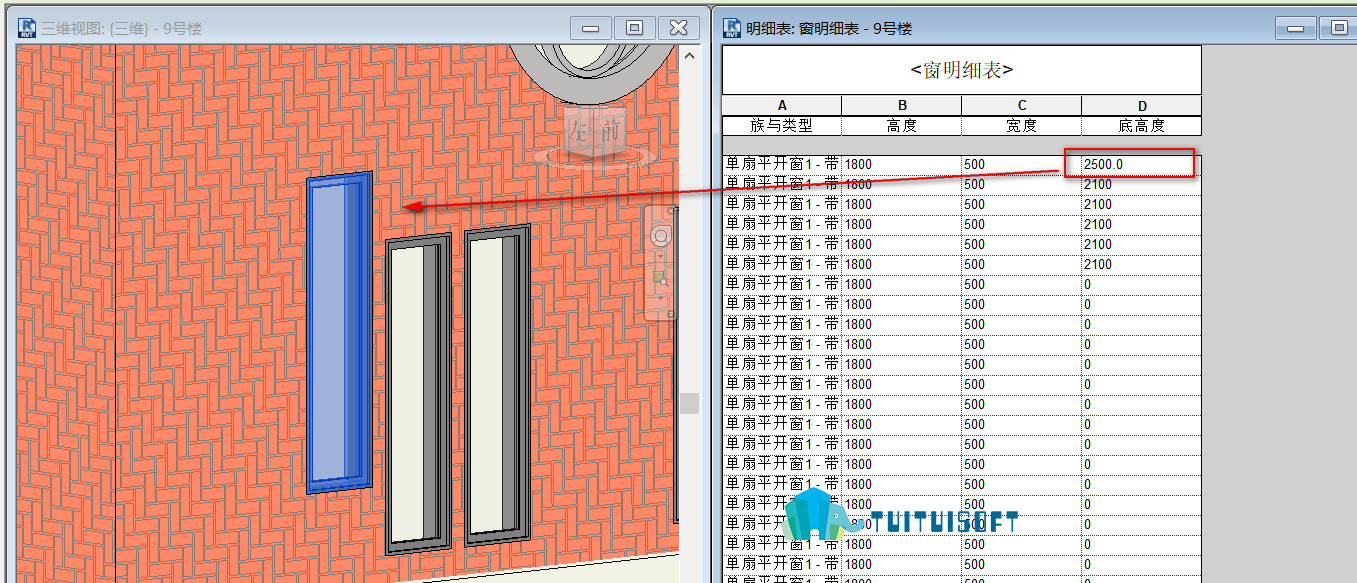Click the schedule title <窗明细表>

tap(962, 70)
